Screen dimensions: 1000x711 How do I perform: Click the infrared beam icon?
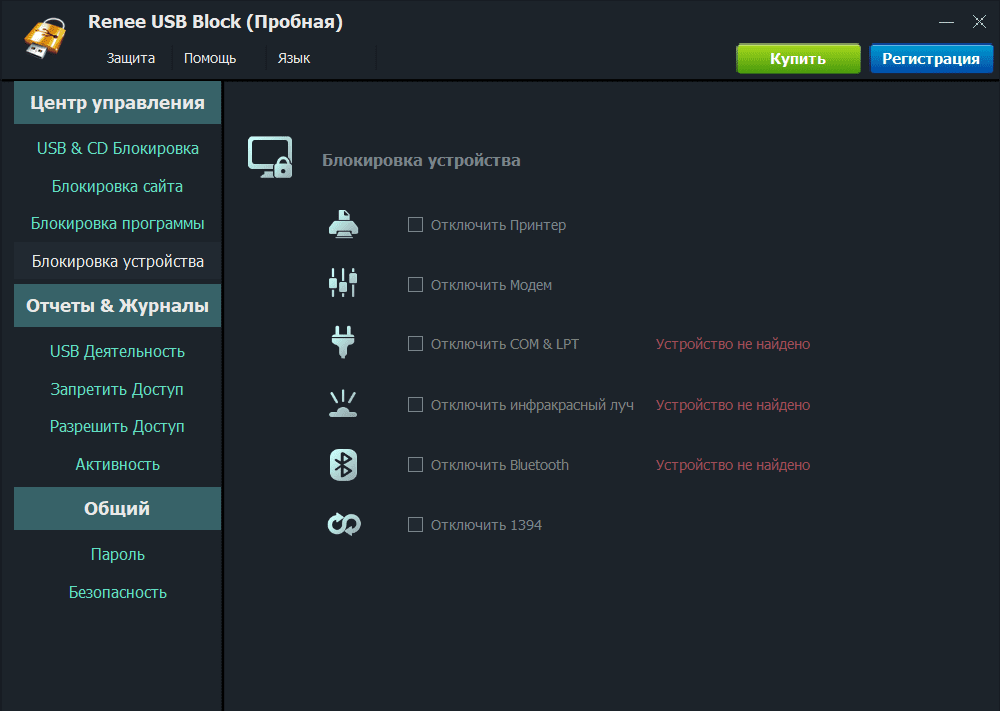343,404
